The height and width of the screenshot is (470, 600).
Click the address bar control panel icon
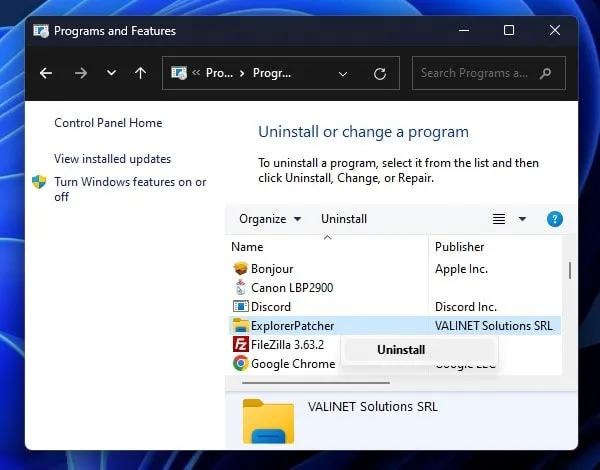(179, 73)
